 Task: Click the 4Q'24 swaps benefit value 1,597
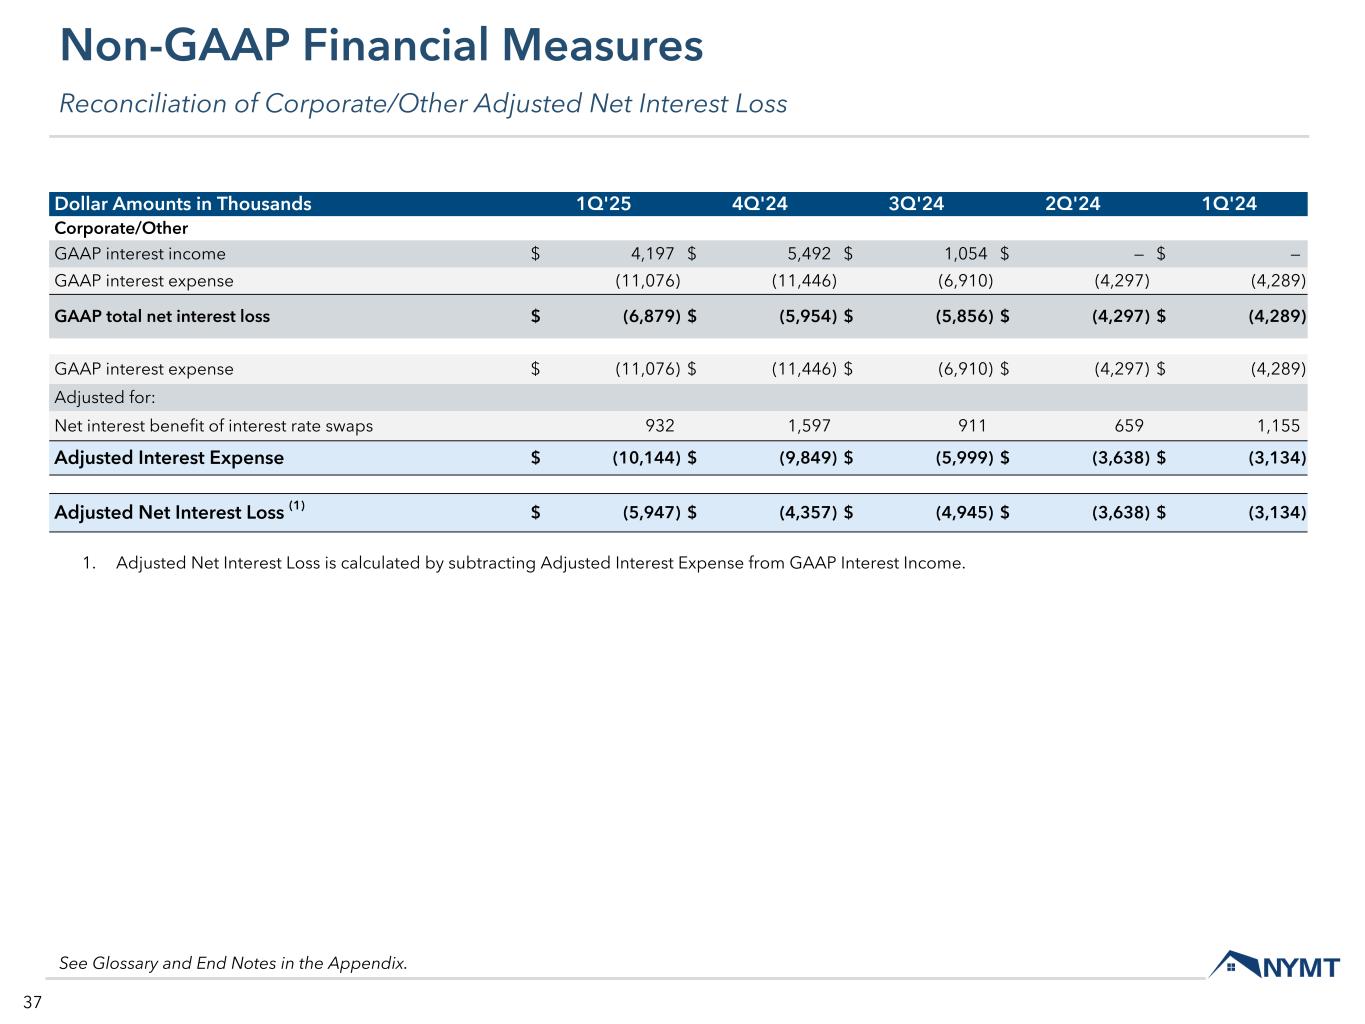coord(809,426)
